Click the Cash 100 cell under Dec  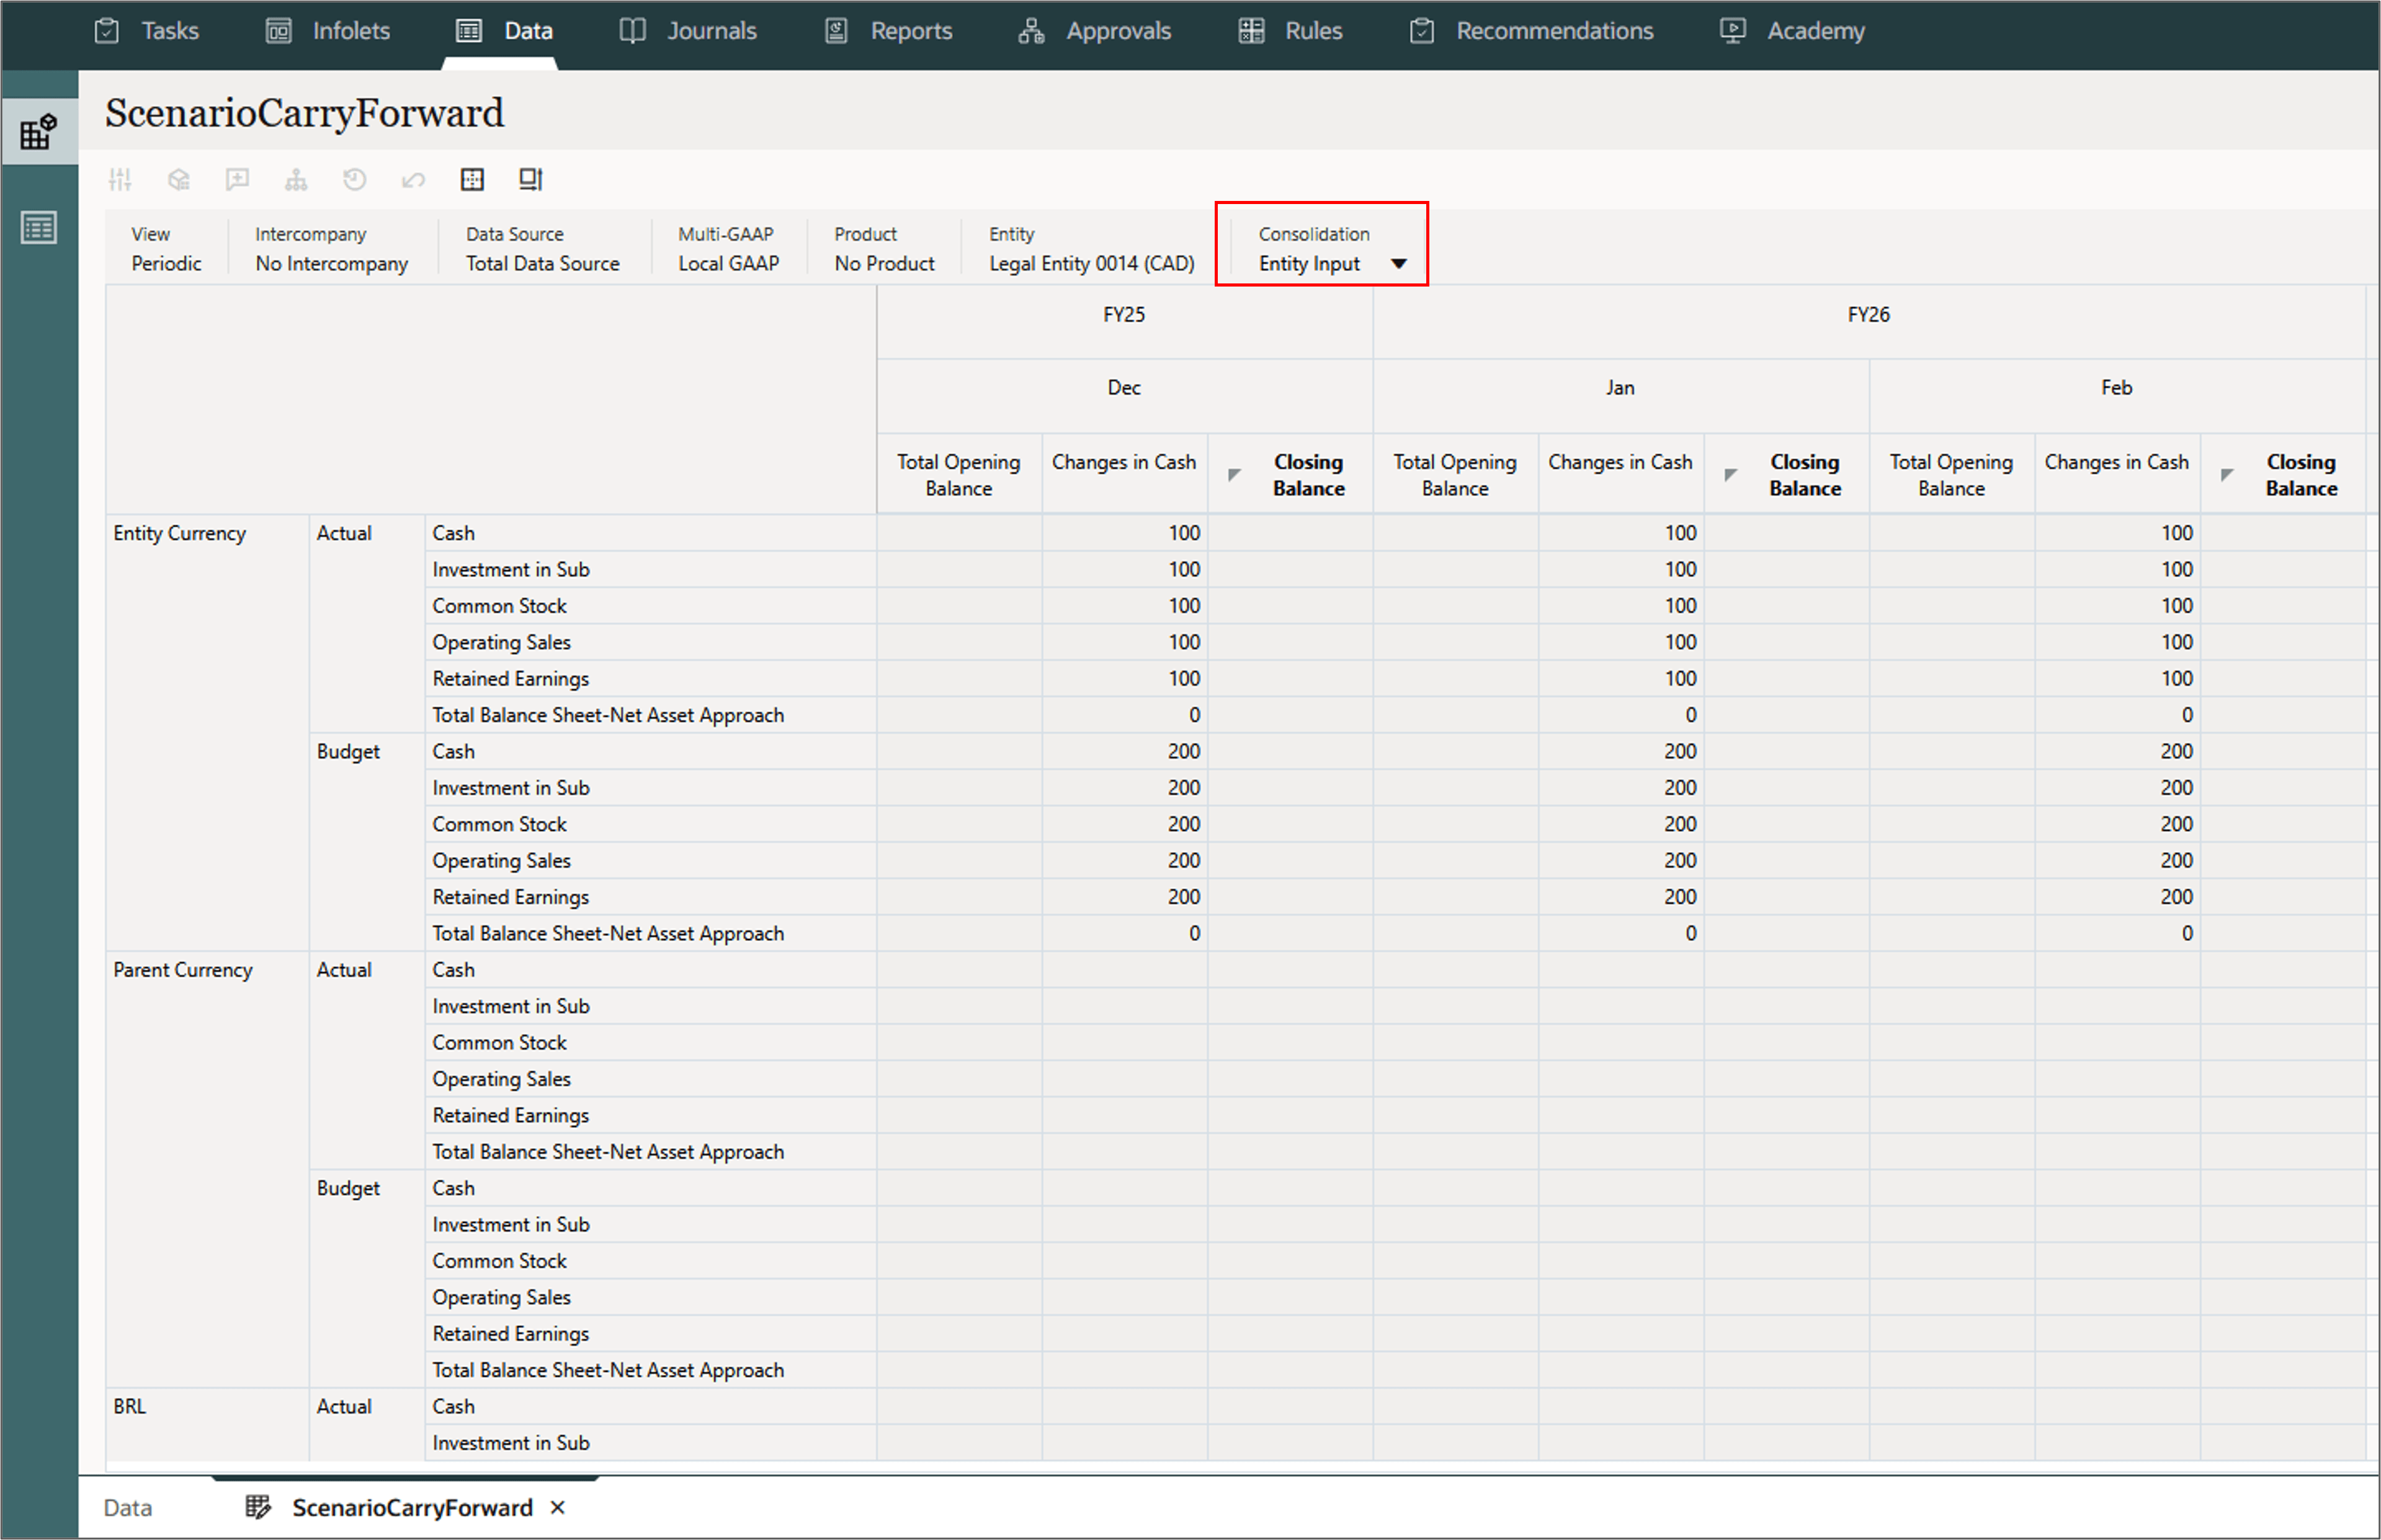click(x=1125, y=532)
